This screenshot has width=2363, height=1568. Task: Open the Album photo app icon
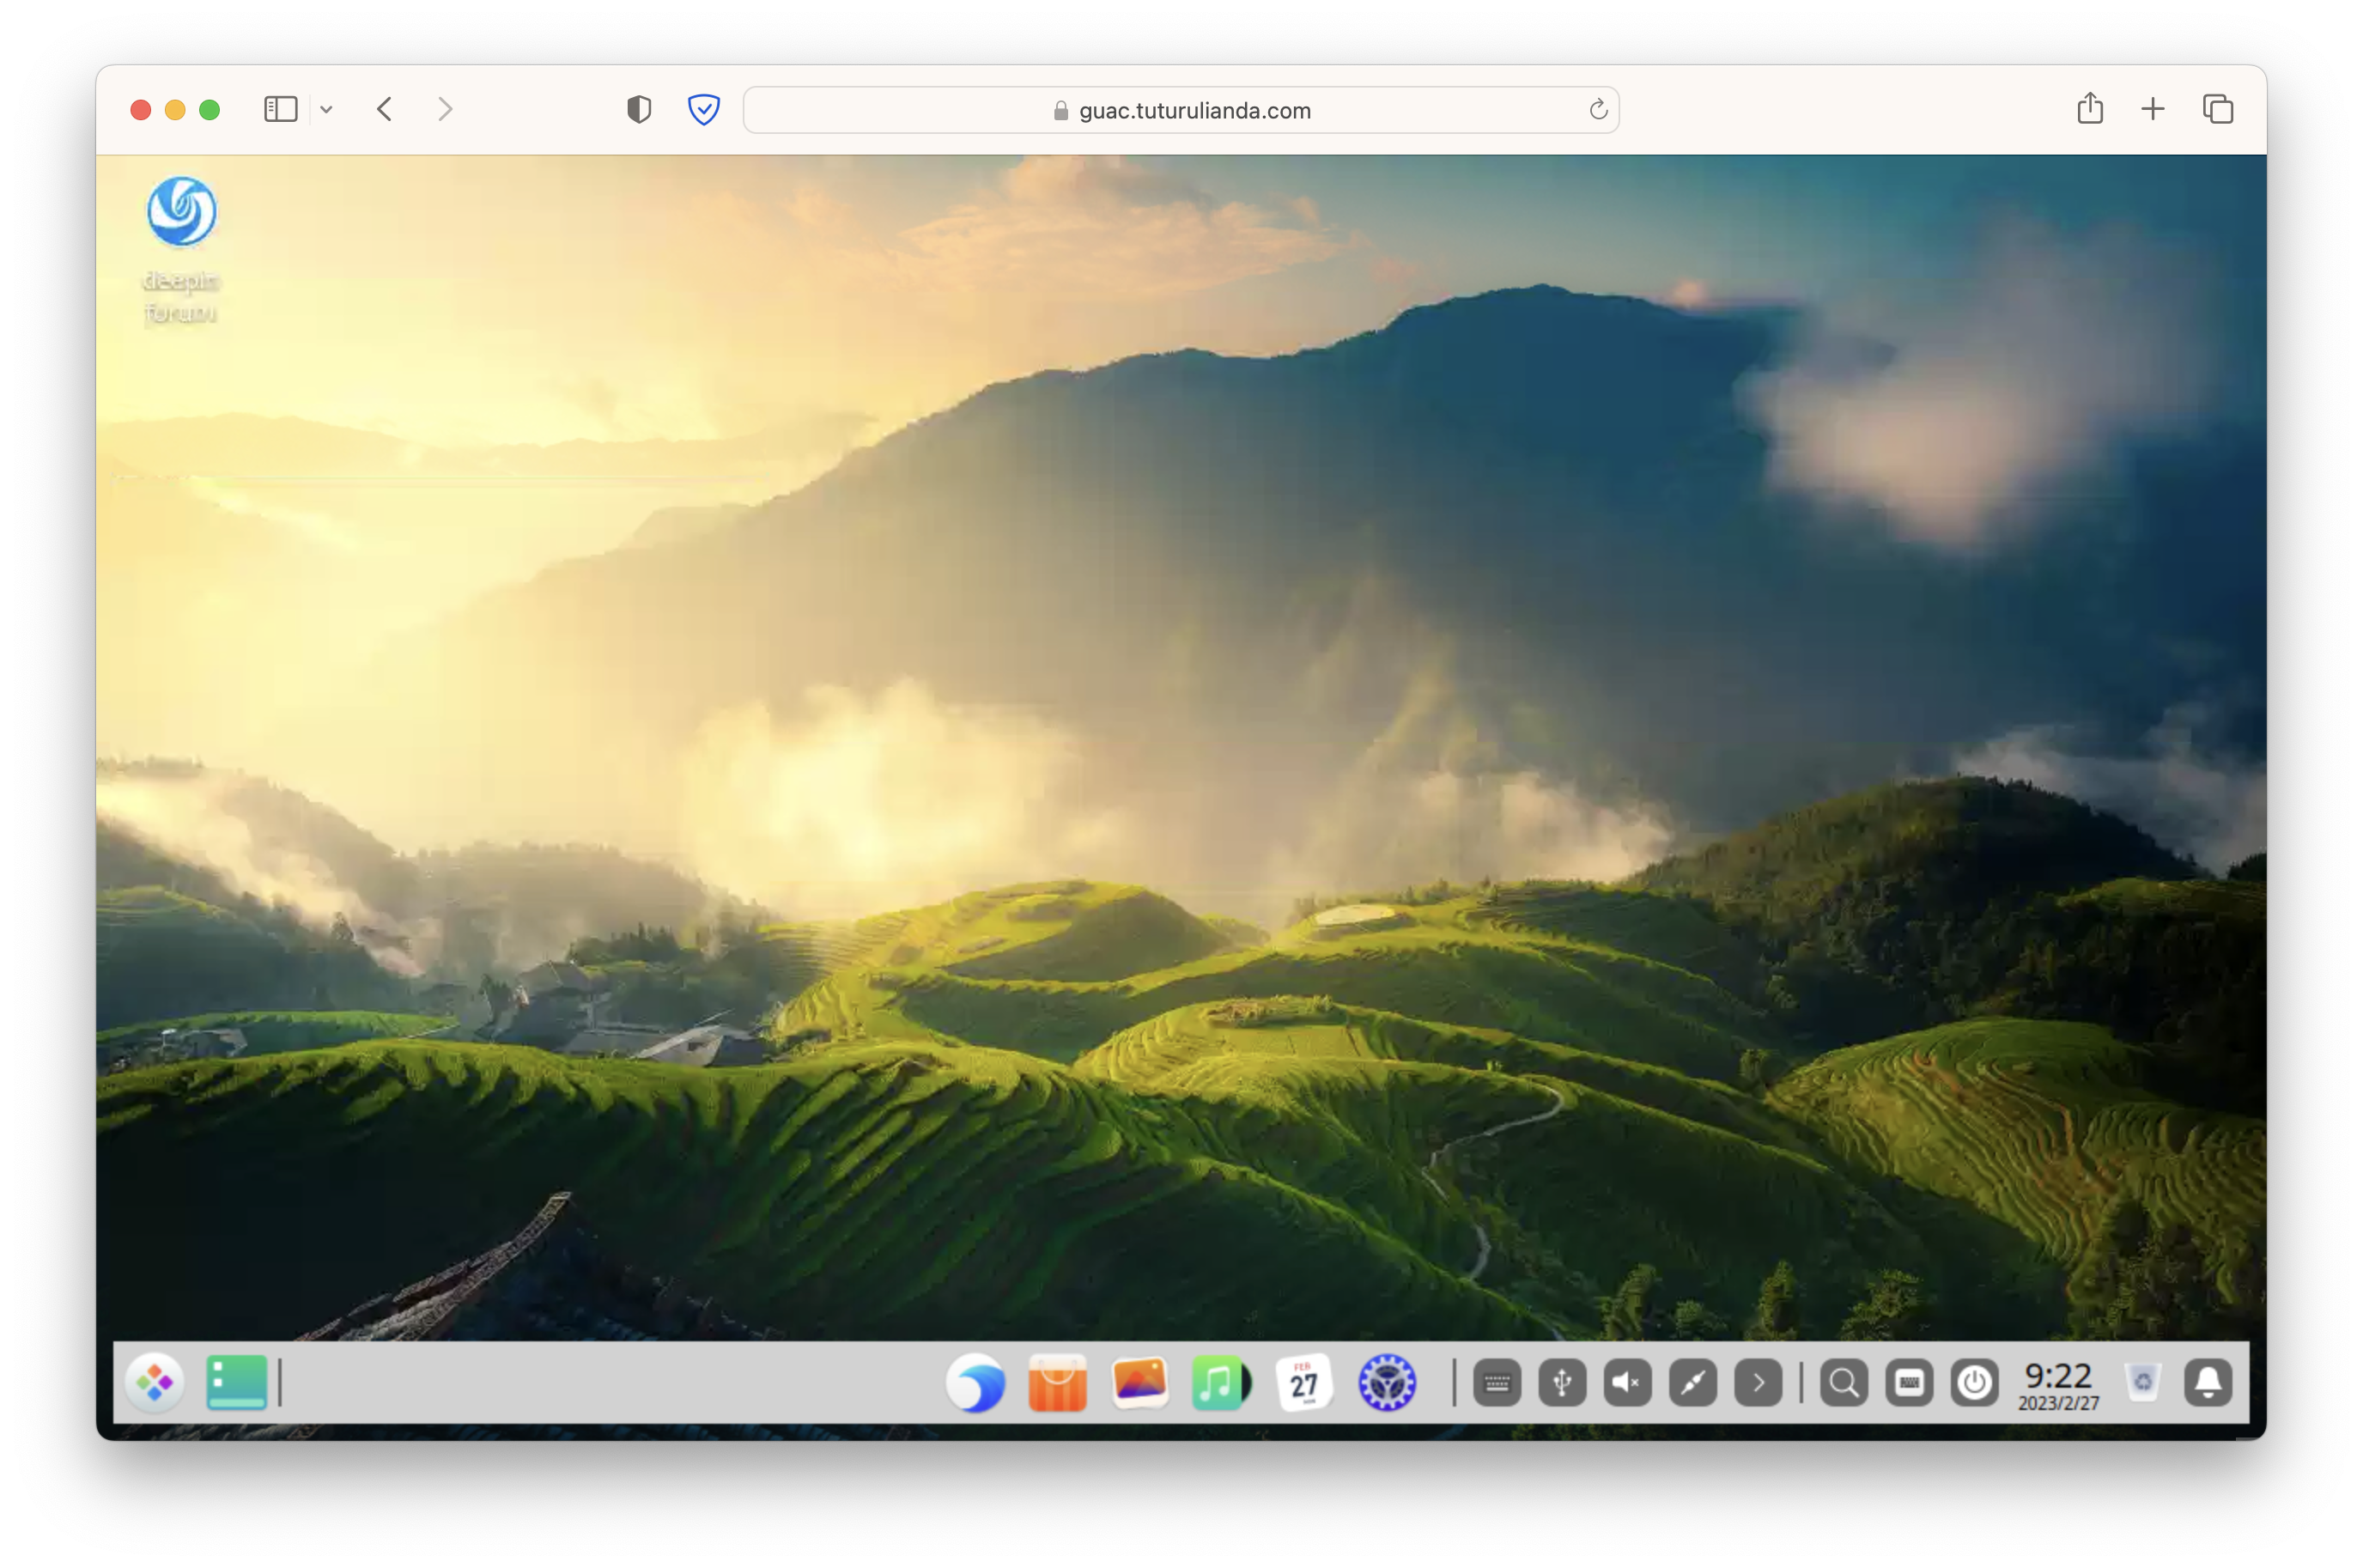[x=1139, y=1383]
